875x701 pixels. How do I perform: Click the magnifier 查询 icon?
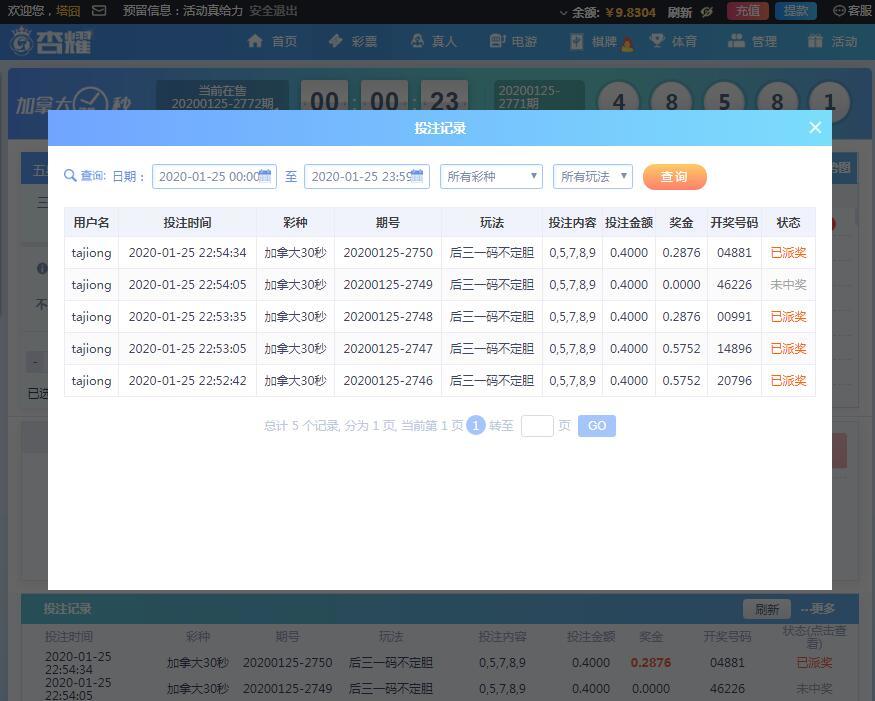[70, 176]
